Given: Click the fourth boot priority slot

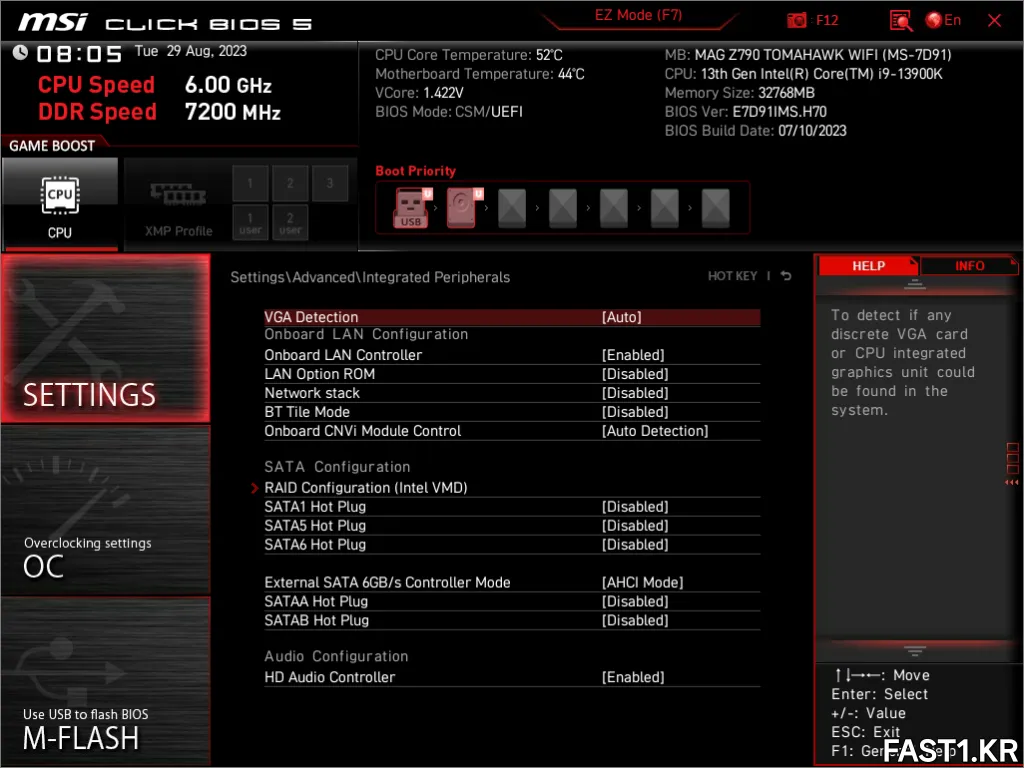Looking at the screenshot, I should [x=563, y=208].
